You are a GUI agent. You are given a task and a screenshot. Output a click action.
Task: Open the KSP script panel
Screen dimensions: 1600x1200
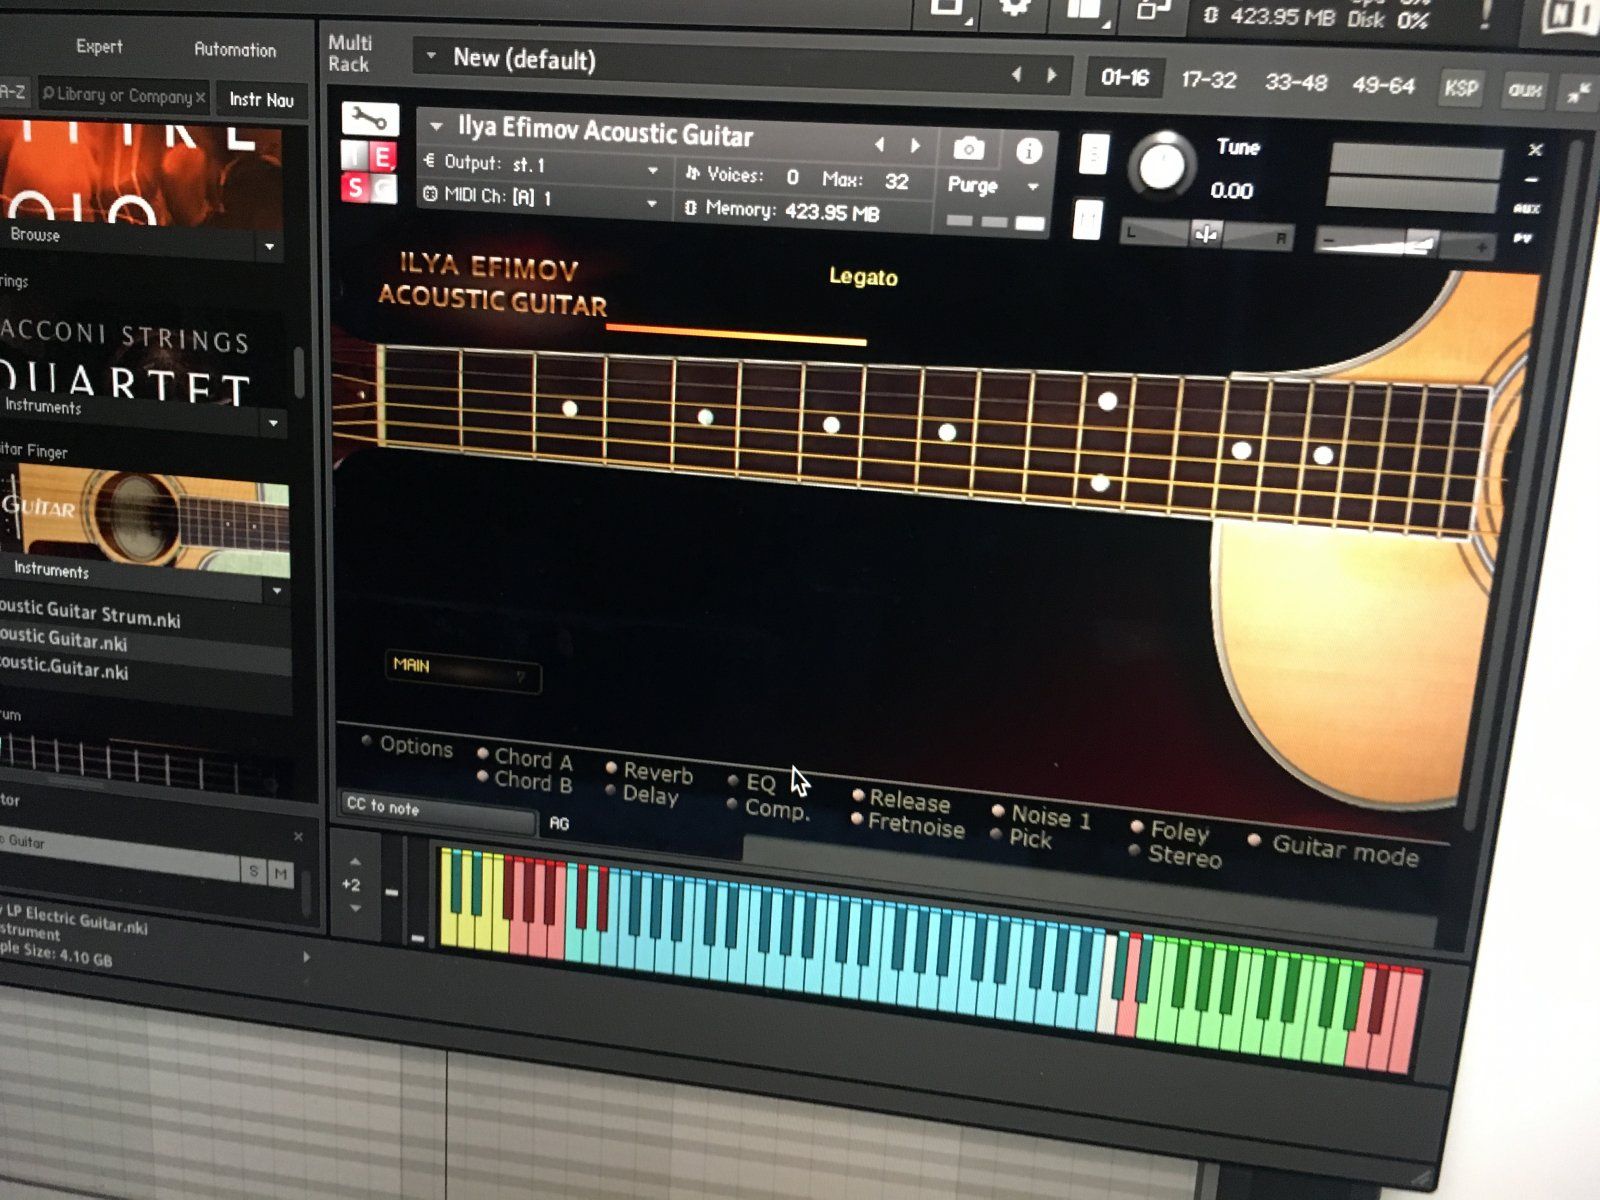pyautogui.click(x=1461, y=88)
